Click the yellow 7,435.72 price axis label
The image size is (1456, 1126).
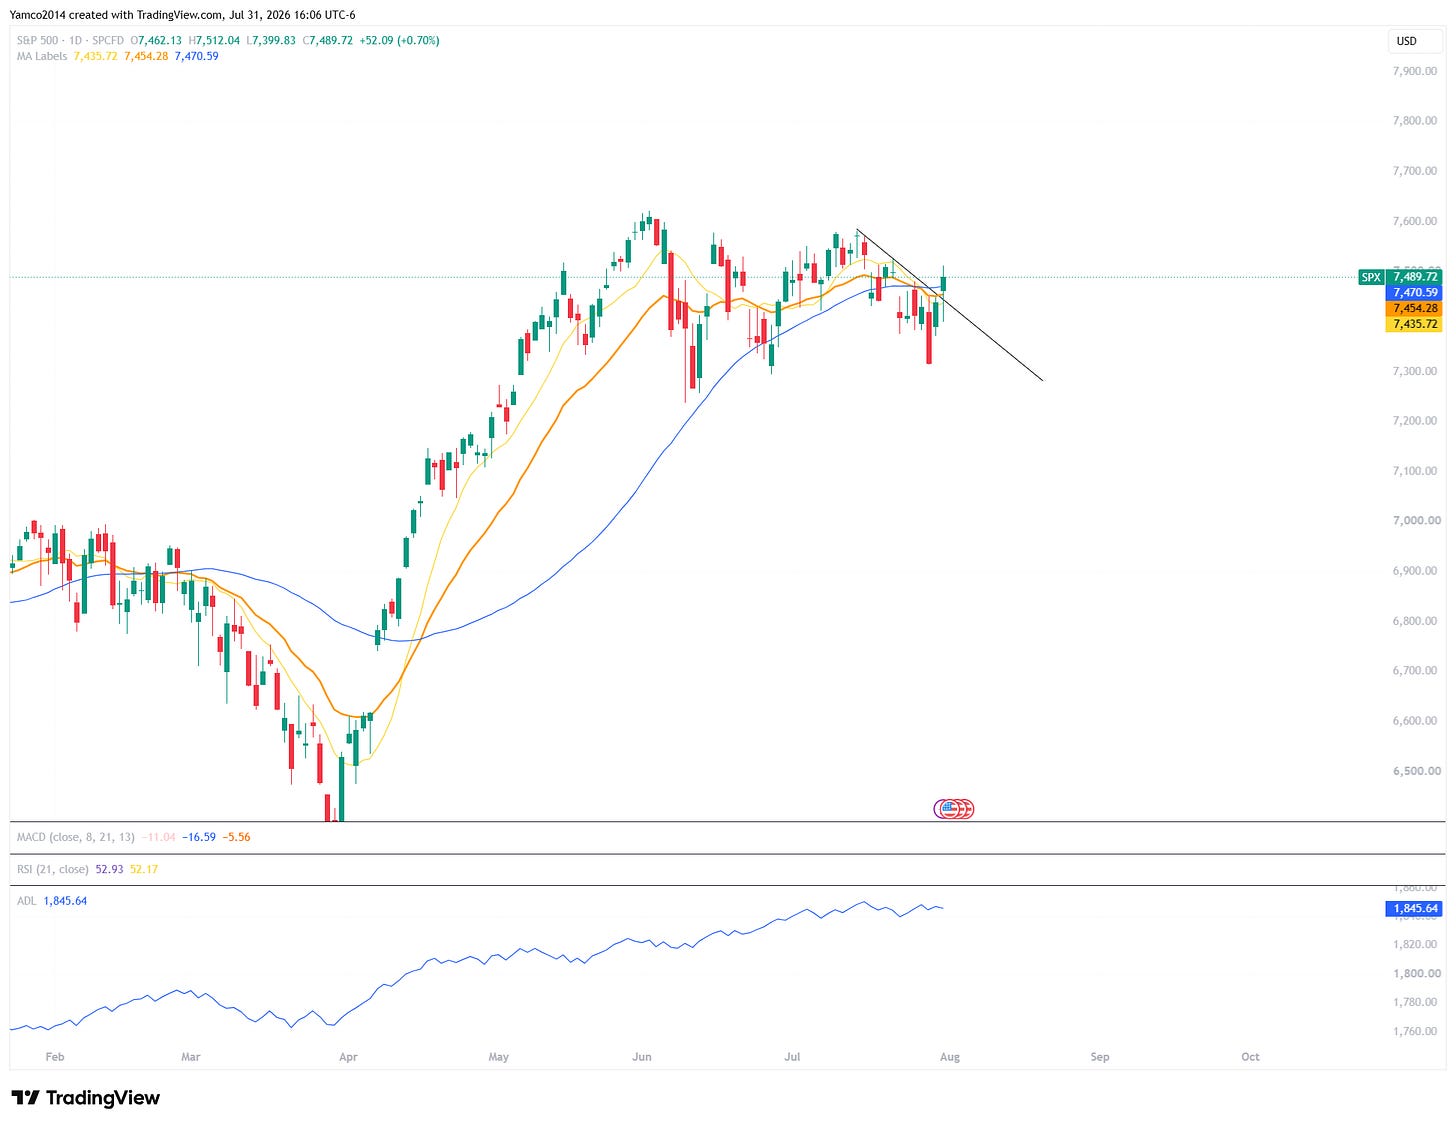[1414, 324]
